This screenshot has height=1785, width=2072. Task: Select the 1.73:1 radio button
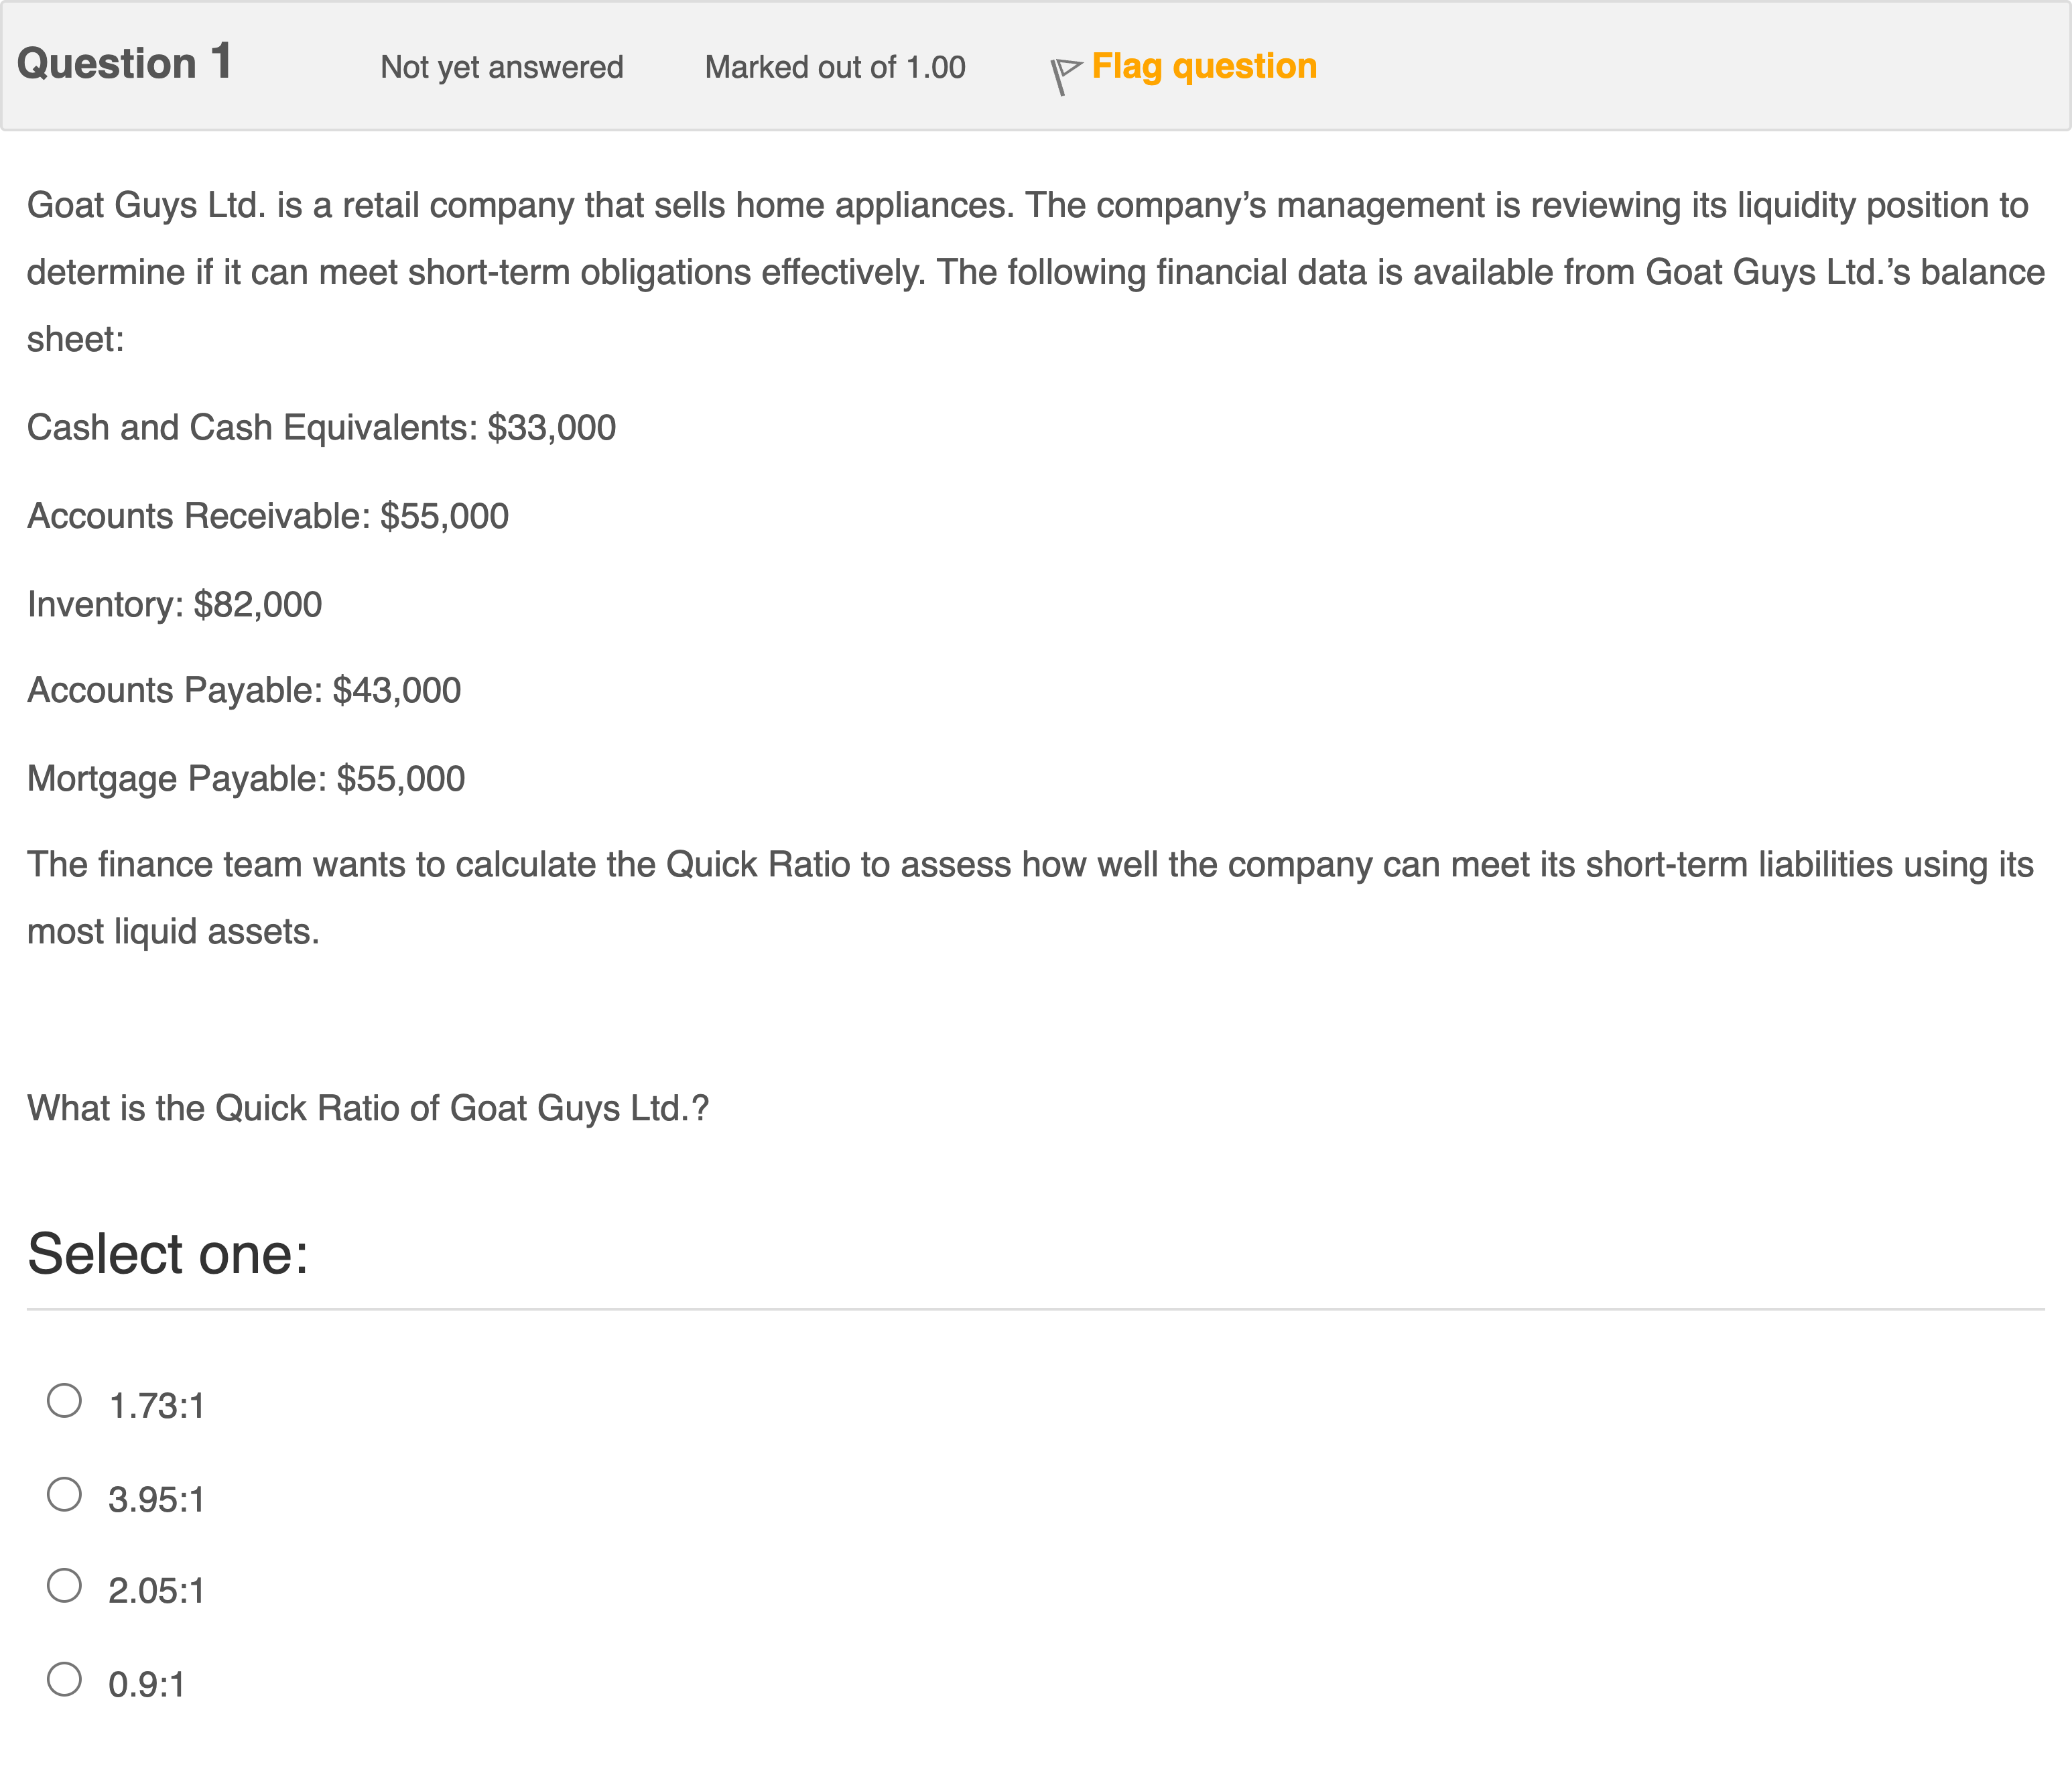click(x=65, y=1400)
